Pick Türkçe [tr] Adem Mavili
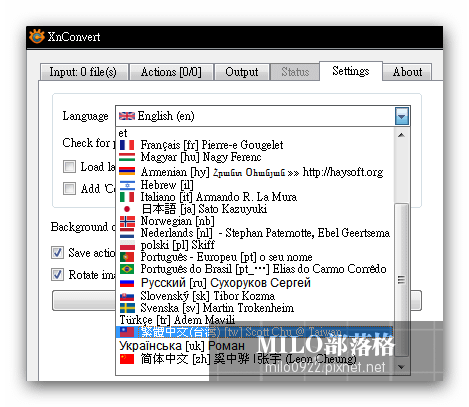Image resolution: width=469 pixels, height=407 pixels. coord(255,320)
